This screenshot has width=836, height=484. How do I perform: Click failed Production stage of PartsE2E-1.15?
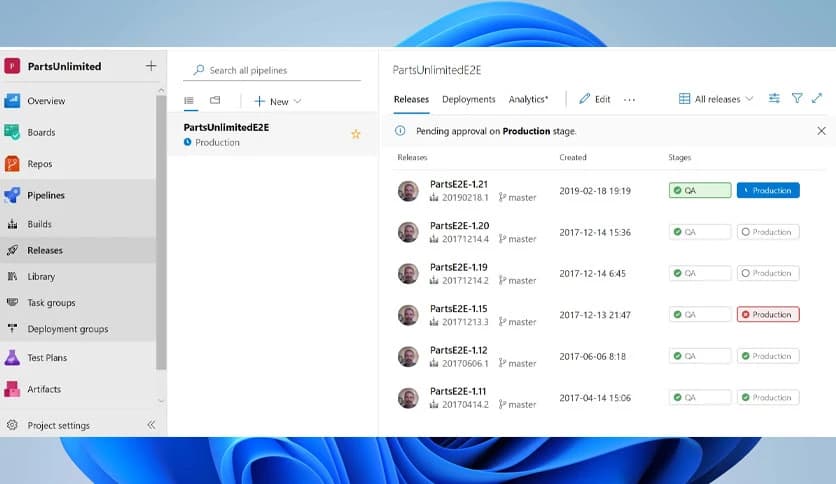click(768, 314)
